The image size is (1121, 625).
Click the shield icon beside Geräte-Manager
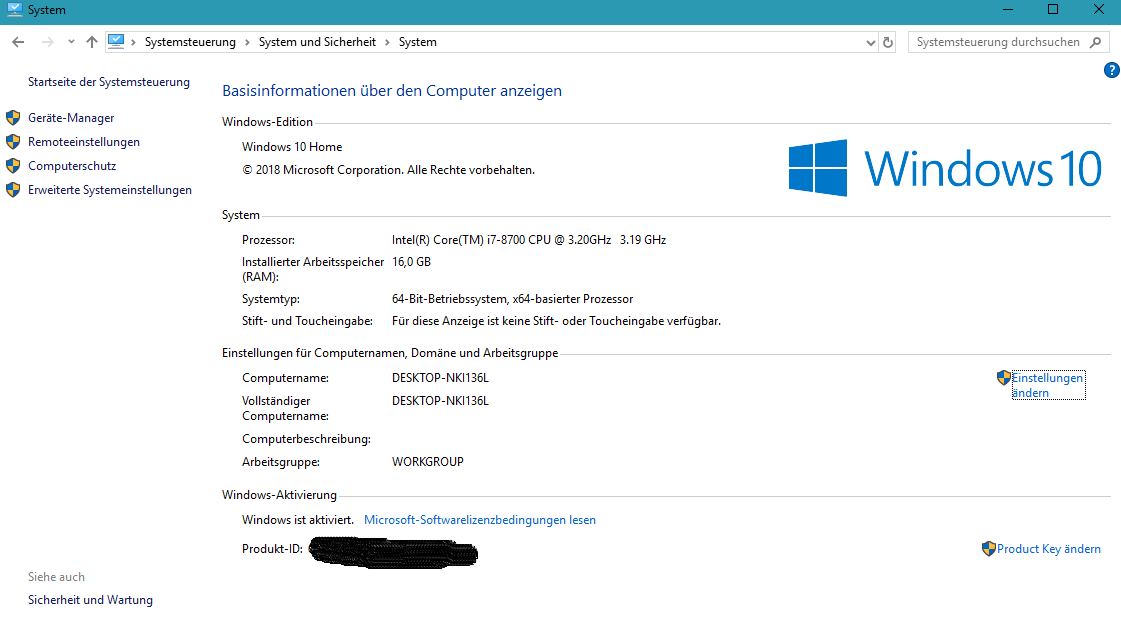click(13, 118)
